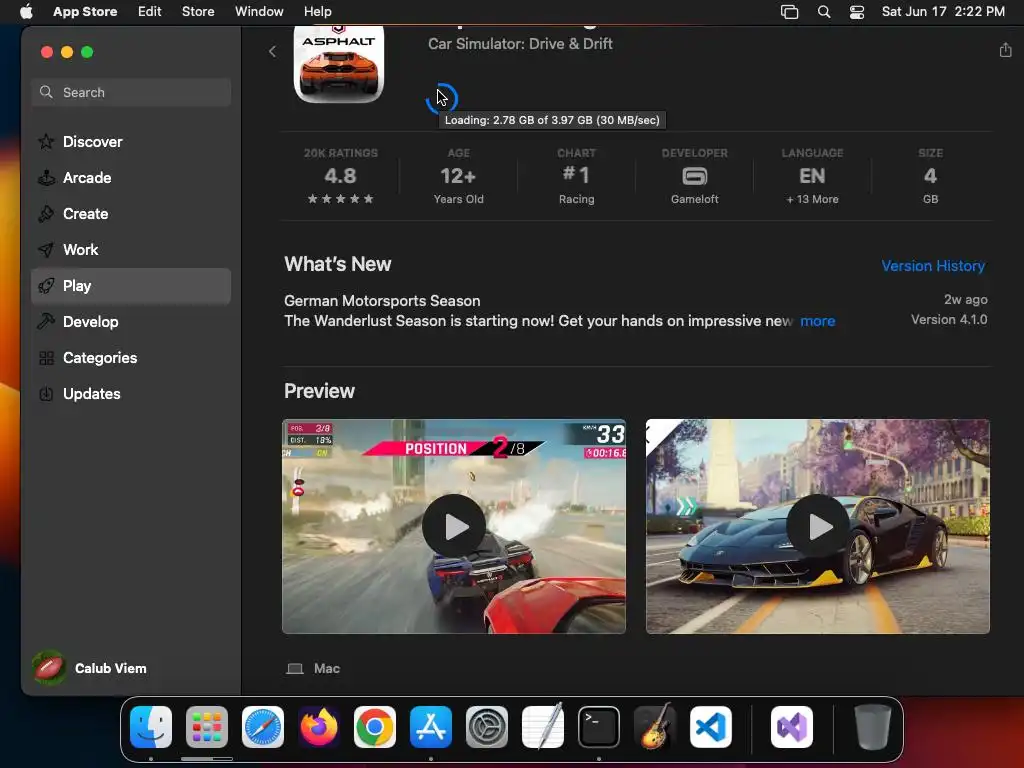Click App Store icon in Dock
The image size is (1024, 768).
point(431,727)
